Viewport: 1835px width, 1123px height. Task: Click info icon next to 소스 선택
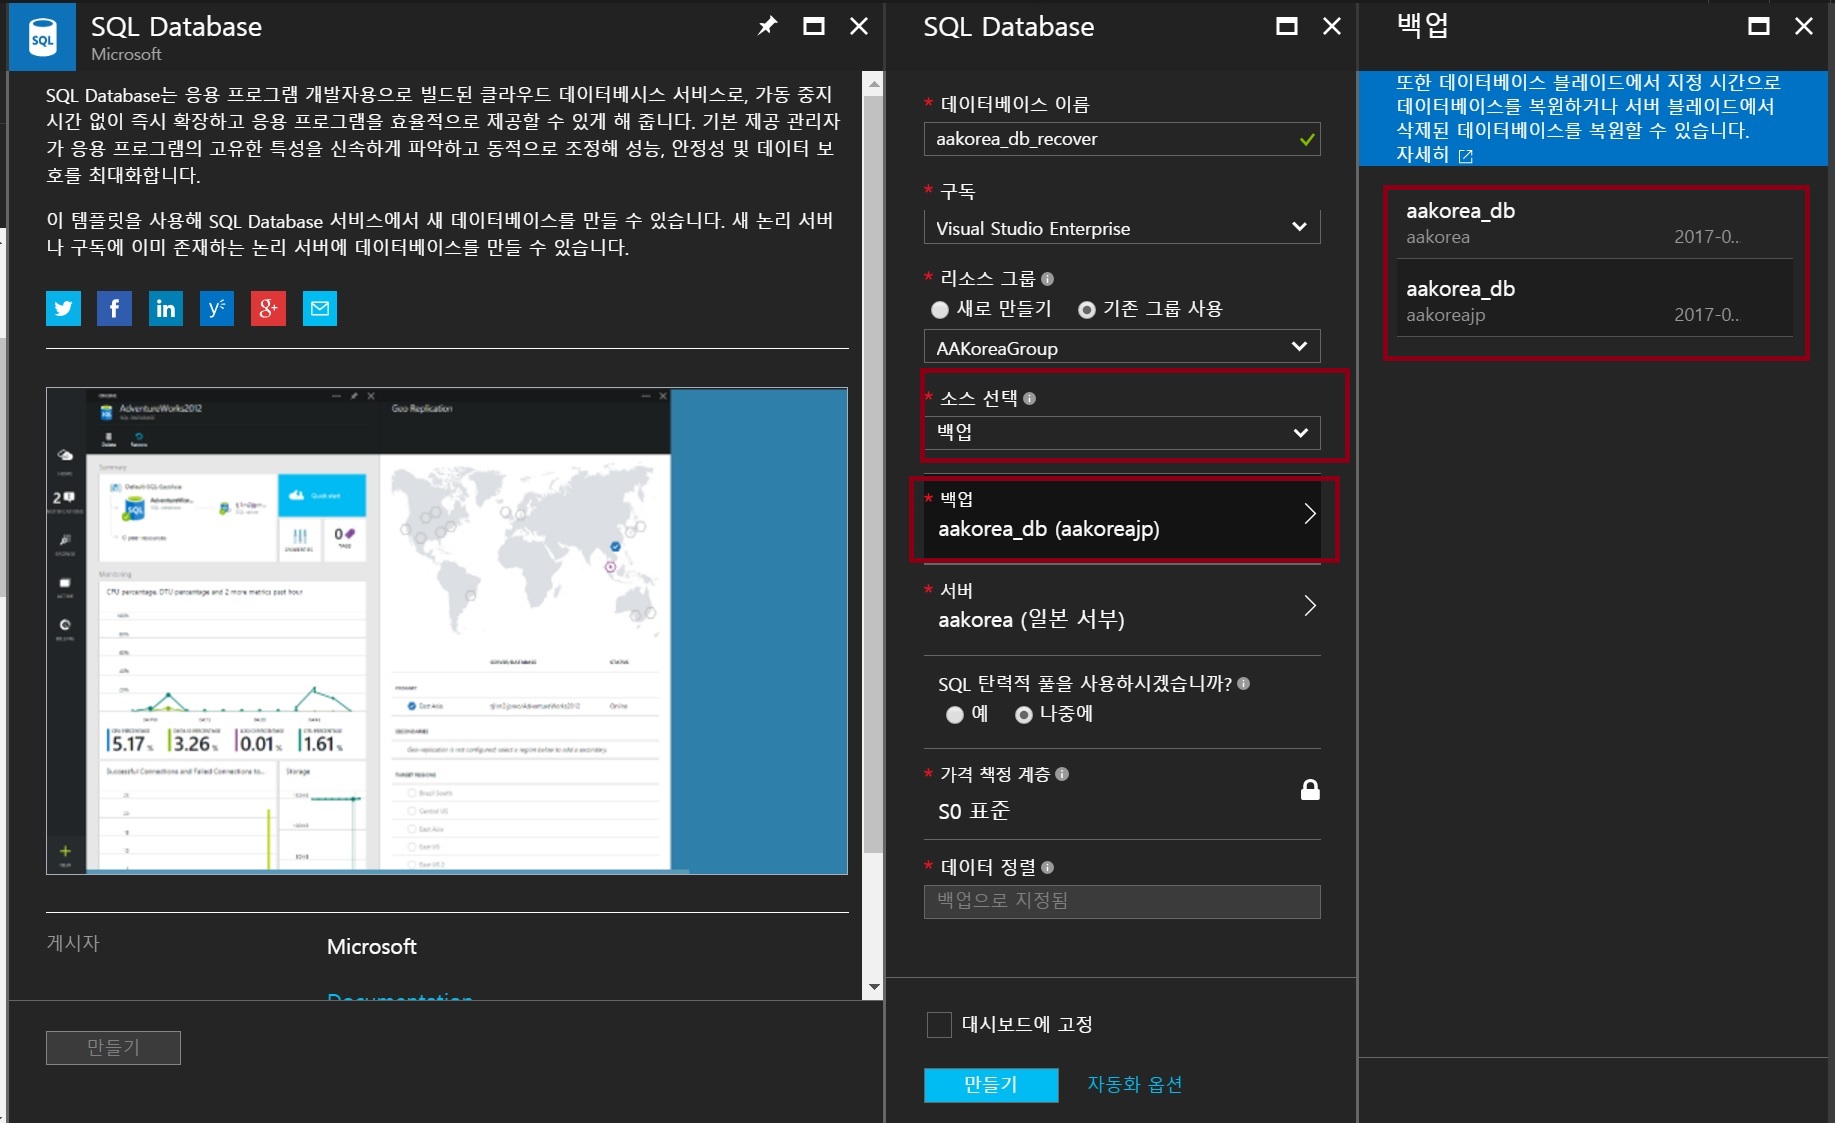pos(1029,398)
